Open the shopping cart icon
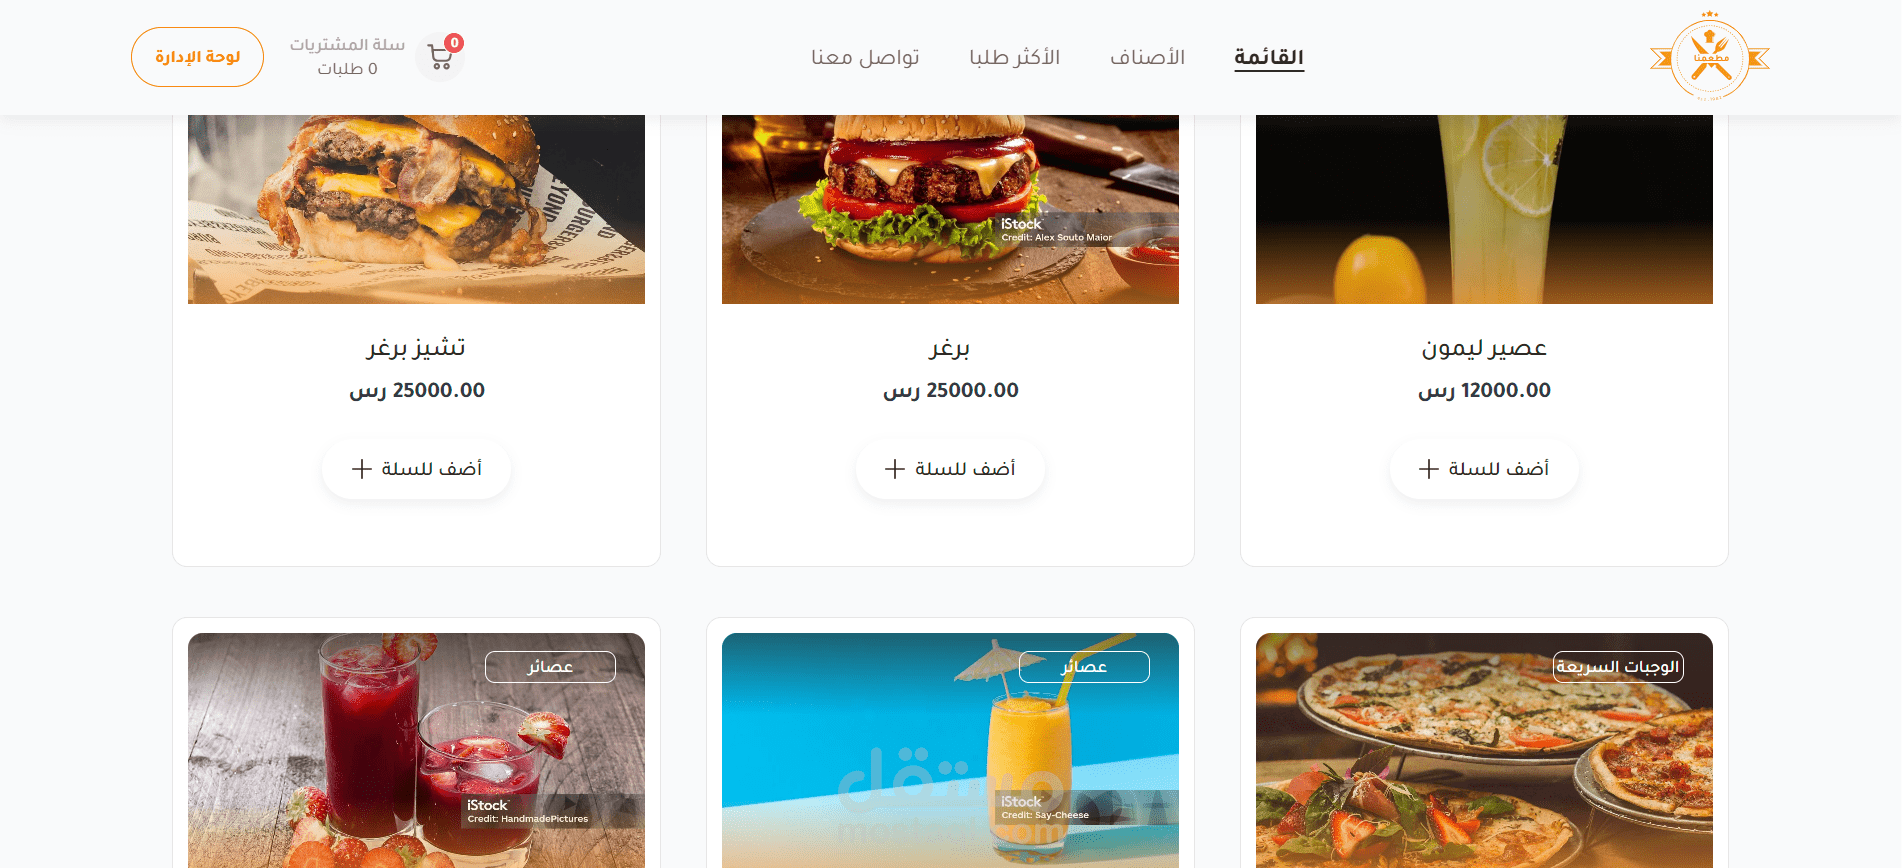Image resolution: width=1902 pixels, height=868 pixels. click(x=440, y=58)
